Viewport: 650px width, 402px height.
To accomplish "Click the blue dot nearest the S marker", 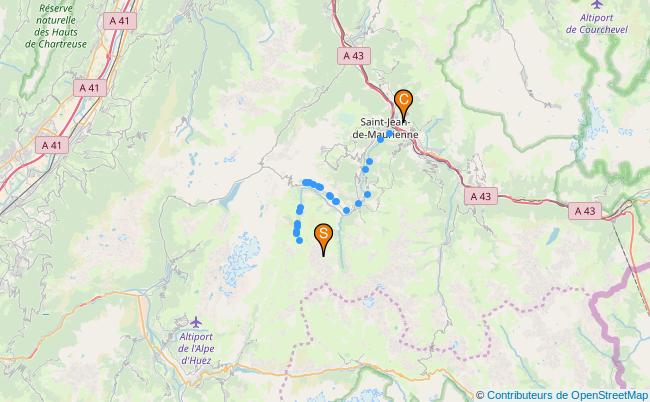I will point(299,240).
